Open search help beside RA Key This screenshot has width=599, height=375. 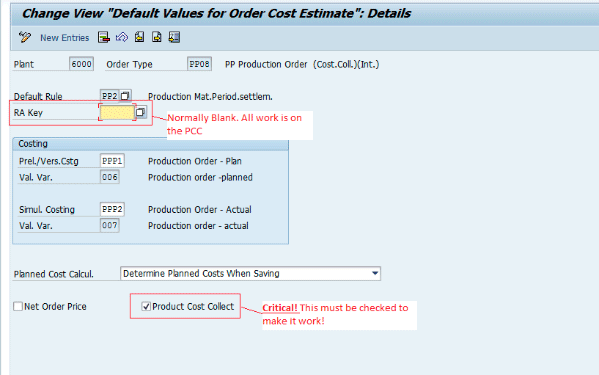tap(141, 112)
